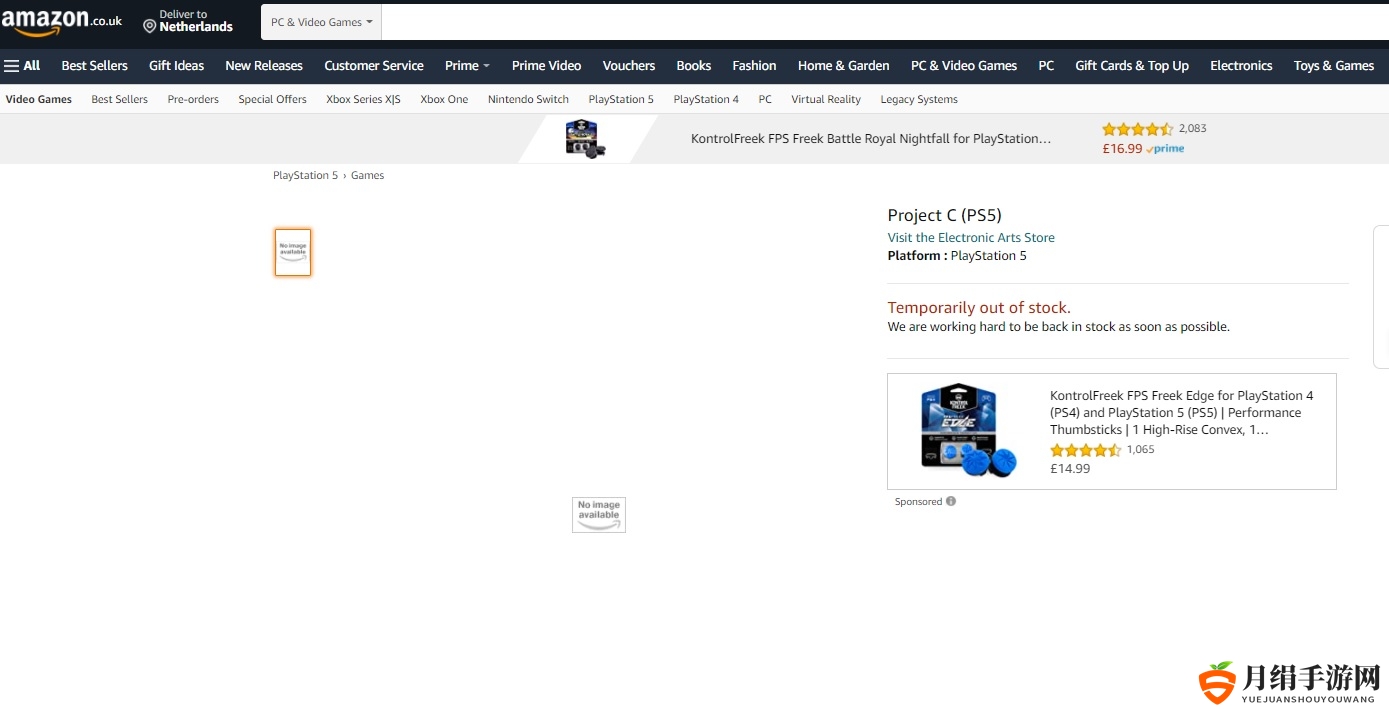Open the Deliver to Netherlands location selector
The height and width of the screenshot is (709, 1389).
(x=188, y=21)
